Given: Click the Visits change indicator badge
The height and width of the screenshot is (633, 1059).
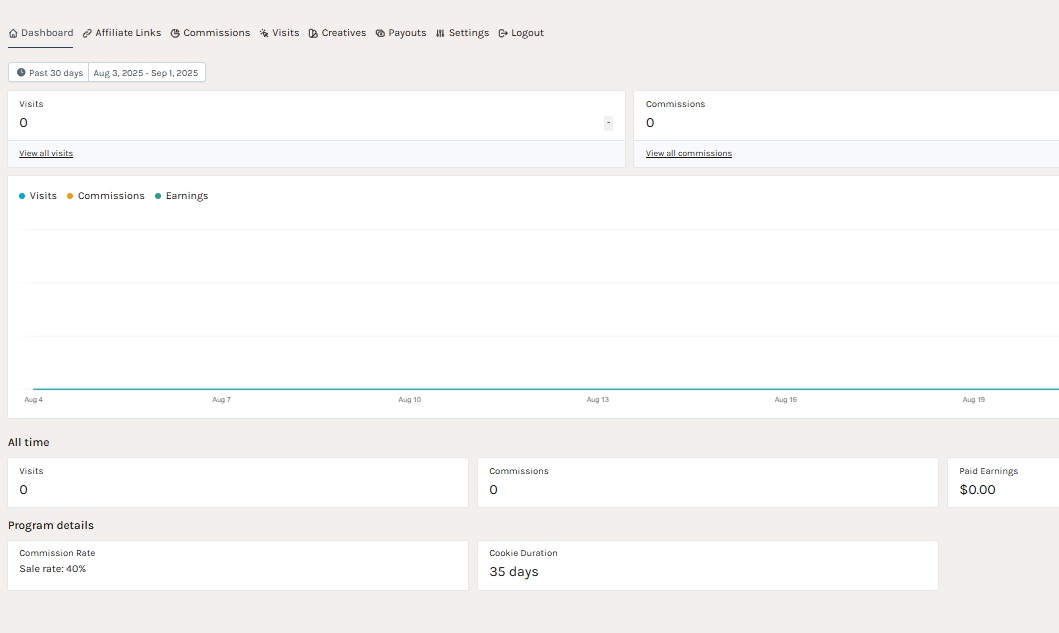Looking at the screenshot, I should [608, 123].
